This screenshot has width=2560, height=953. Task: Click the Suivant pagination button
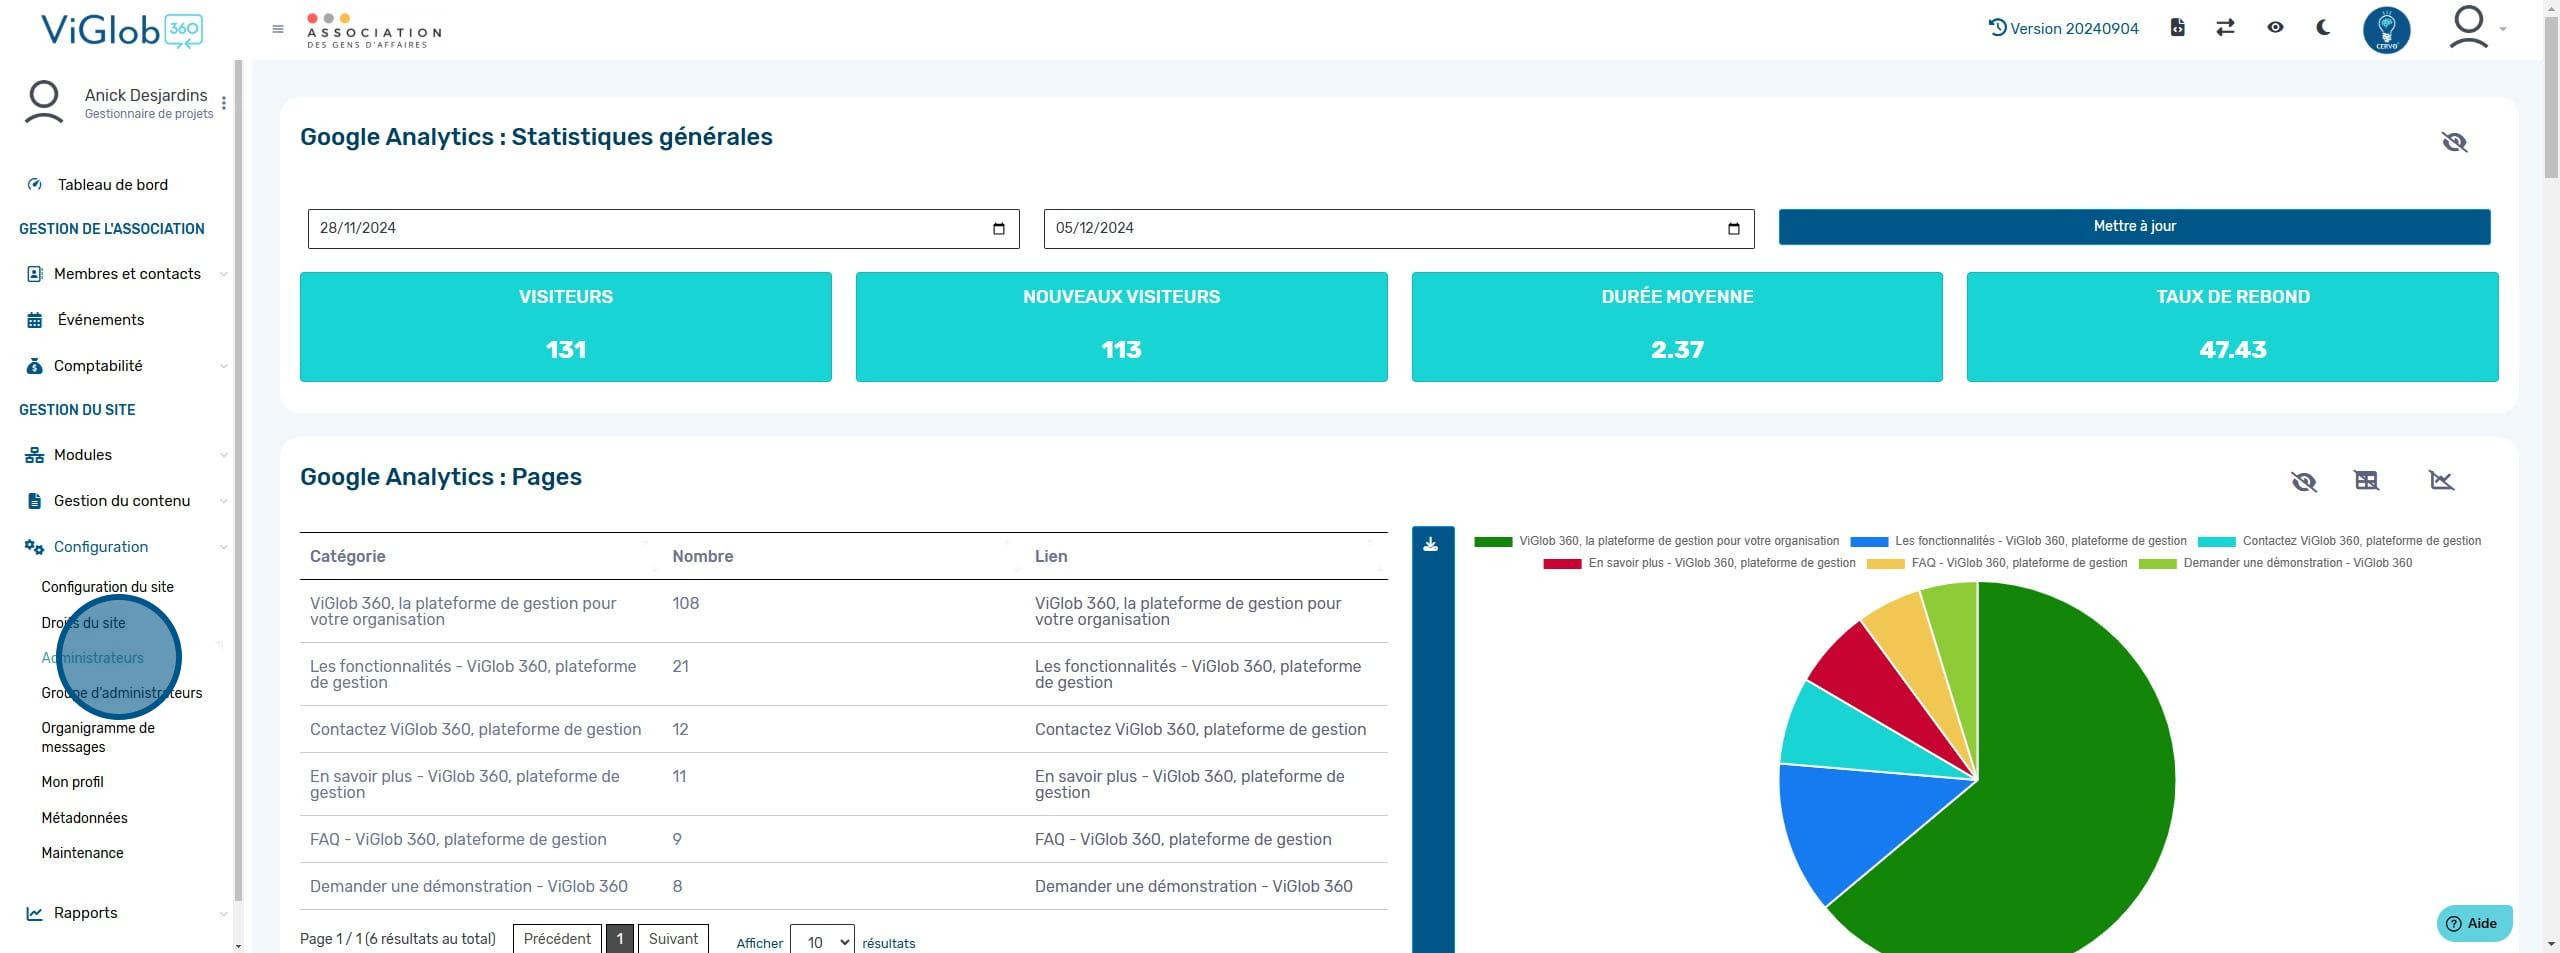(x=673, y=939)
